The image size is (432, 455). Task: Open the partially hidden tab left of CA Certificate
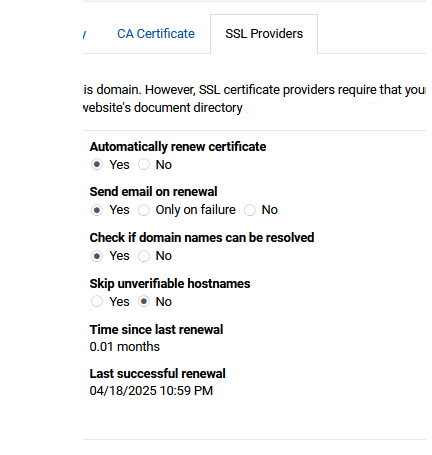click(84, 34)
